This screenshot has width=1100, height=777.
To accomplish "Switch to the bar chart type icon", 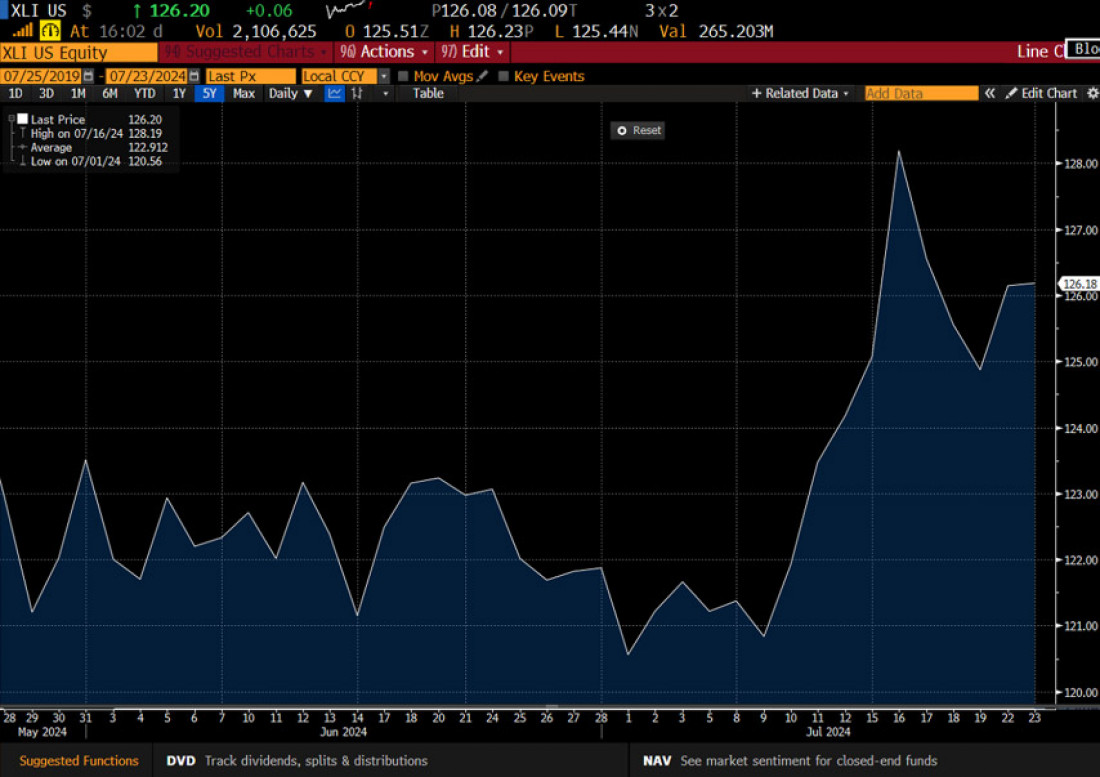I will tap(359, 93).
